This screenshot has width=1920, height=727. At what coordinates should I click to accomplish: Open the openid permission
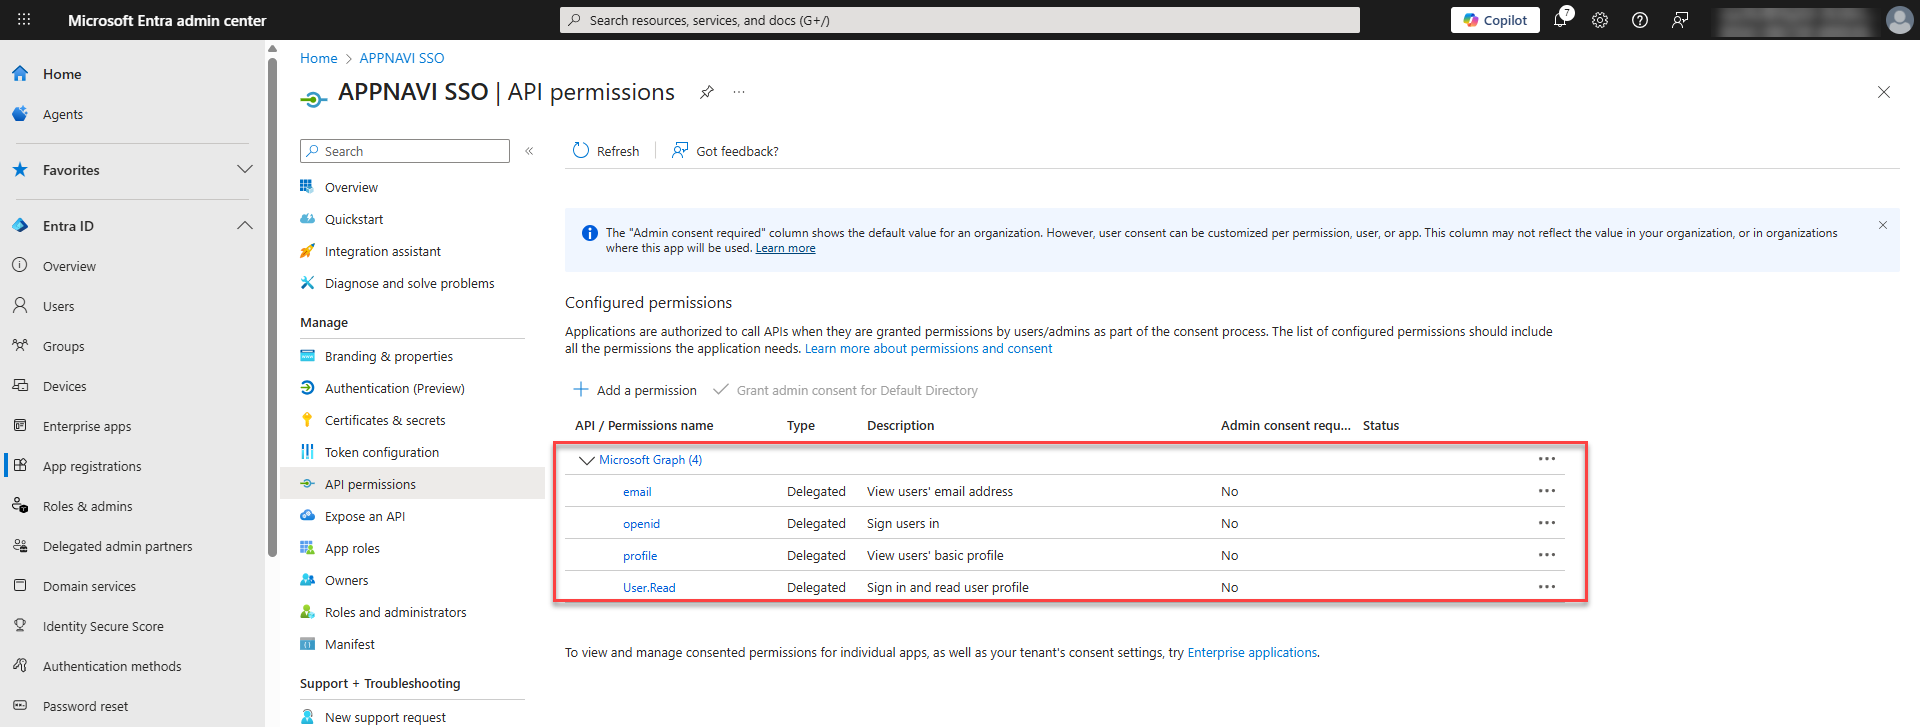click(x=641, y=524)
